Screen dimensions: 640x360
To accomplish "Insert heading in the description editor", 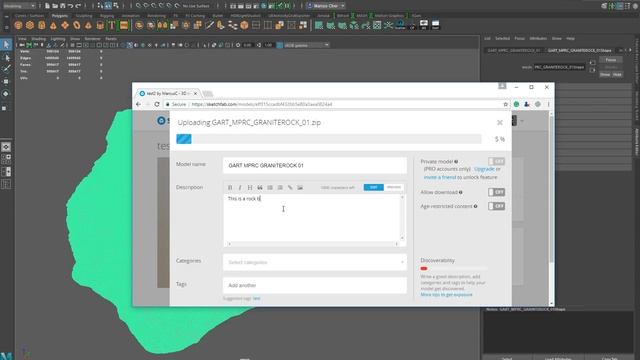I will [250, 187].
